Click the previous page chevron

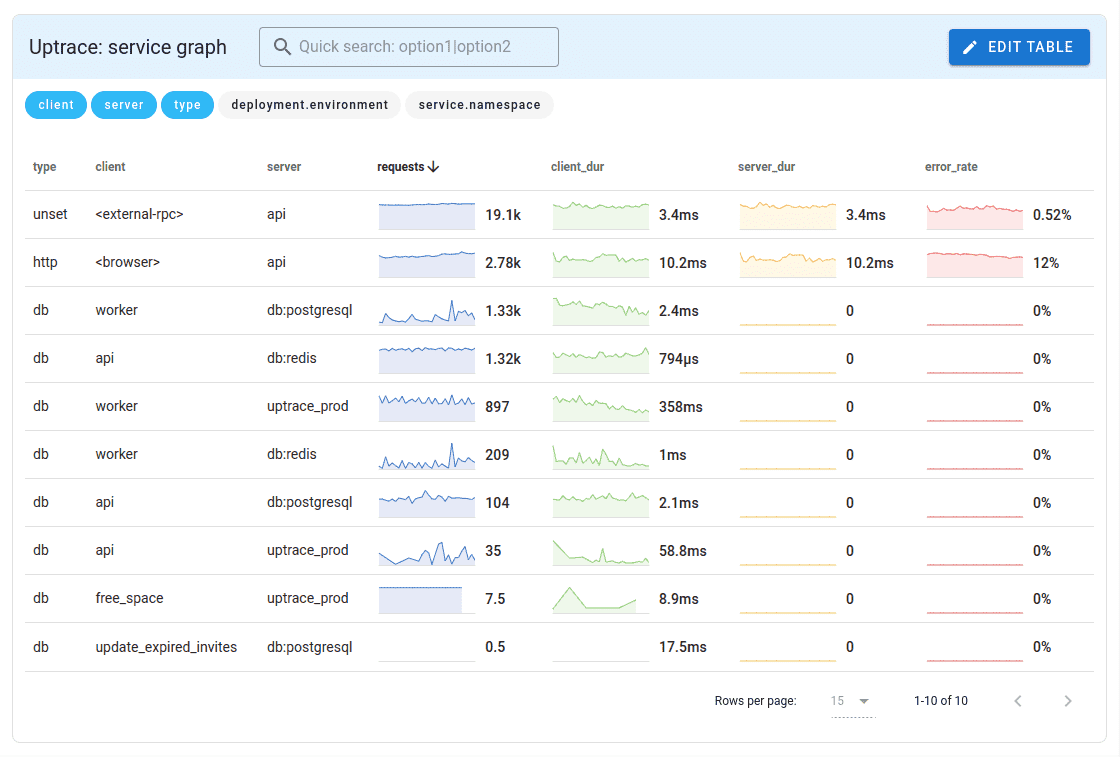[x=1018, y=700]
